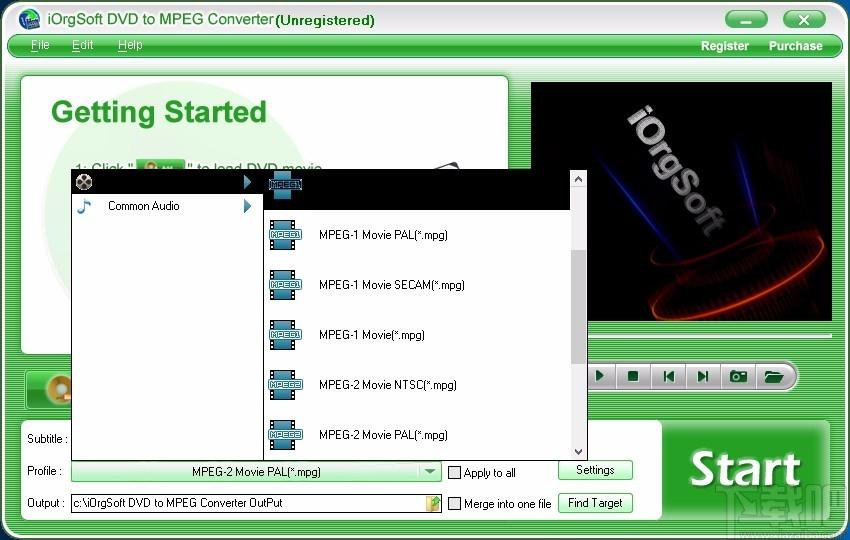
Task: Jump to next chapter in preview
Action: click(703, 376)
